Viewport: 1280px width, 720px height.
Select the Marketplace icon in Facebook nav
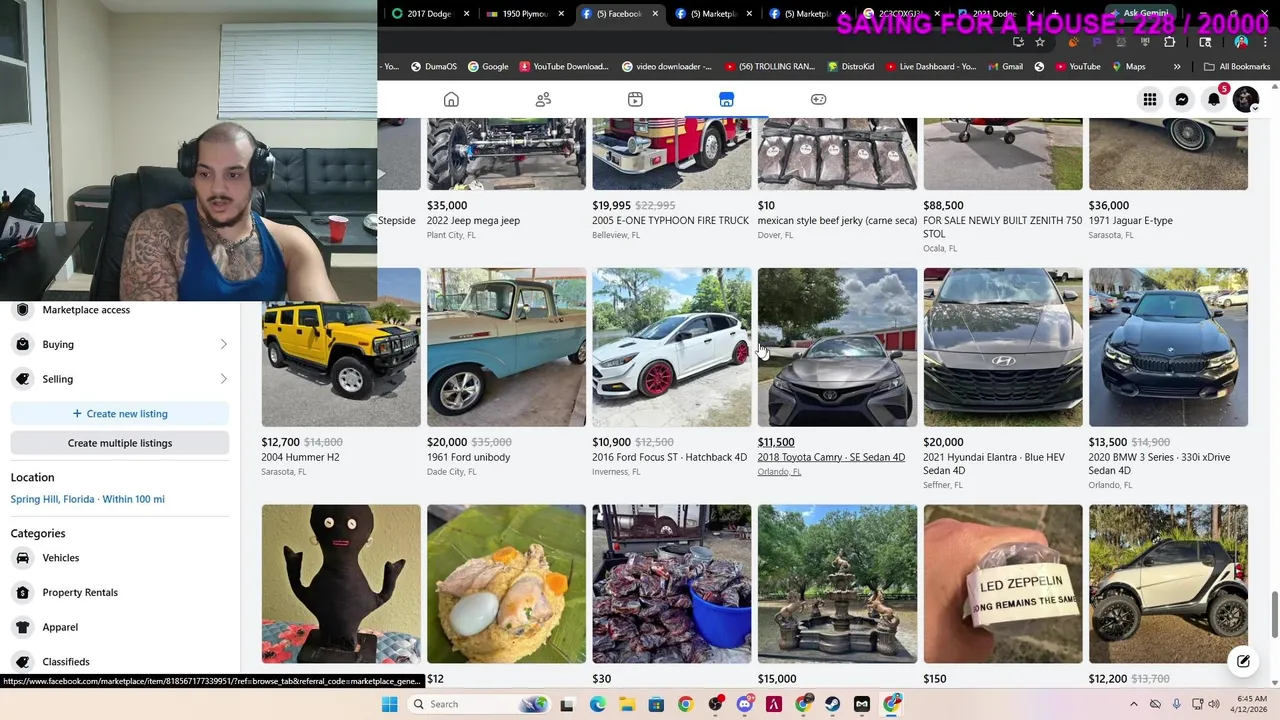point(726,99)
